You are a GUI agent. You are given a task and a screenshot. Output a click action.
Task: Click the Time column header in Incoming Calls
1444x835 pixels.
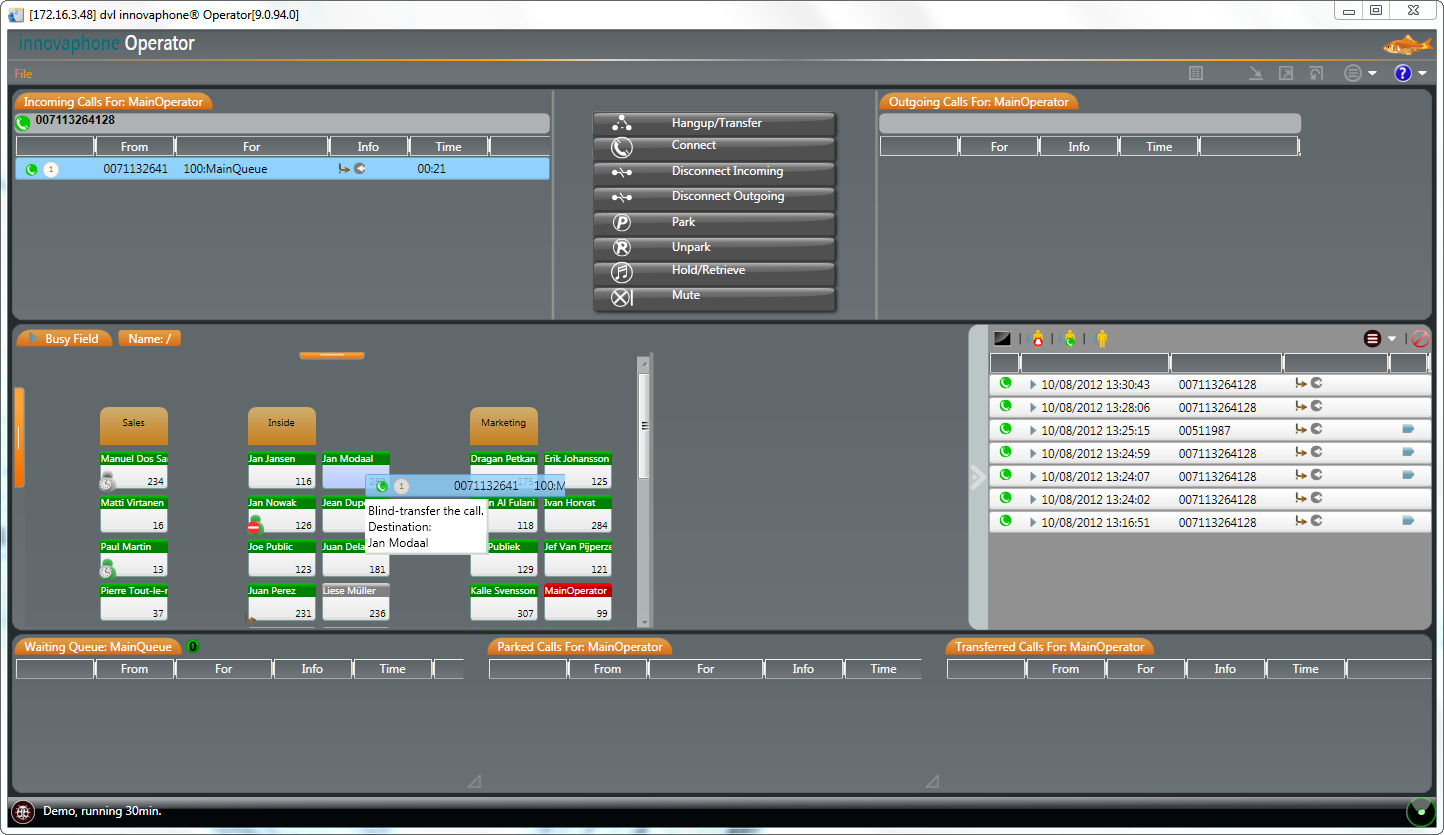[x=449, y=146]
